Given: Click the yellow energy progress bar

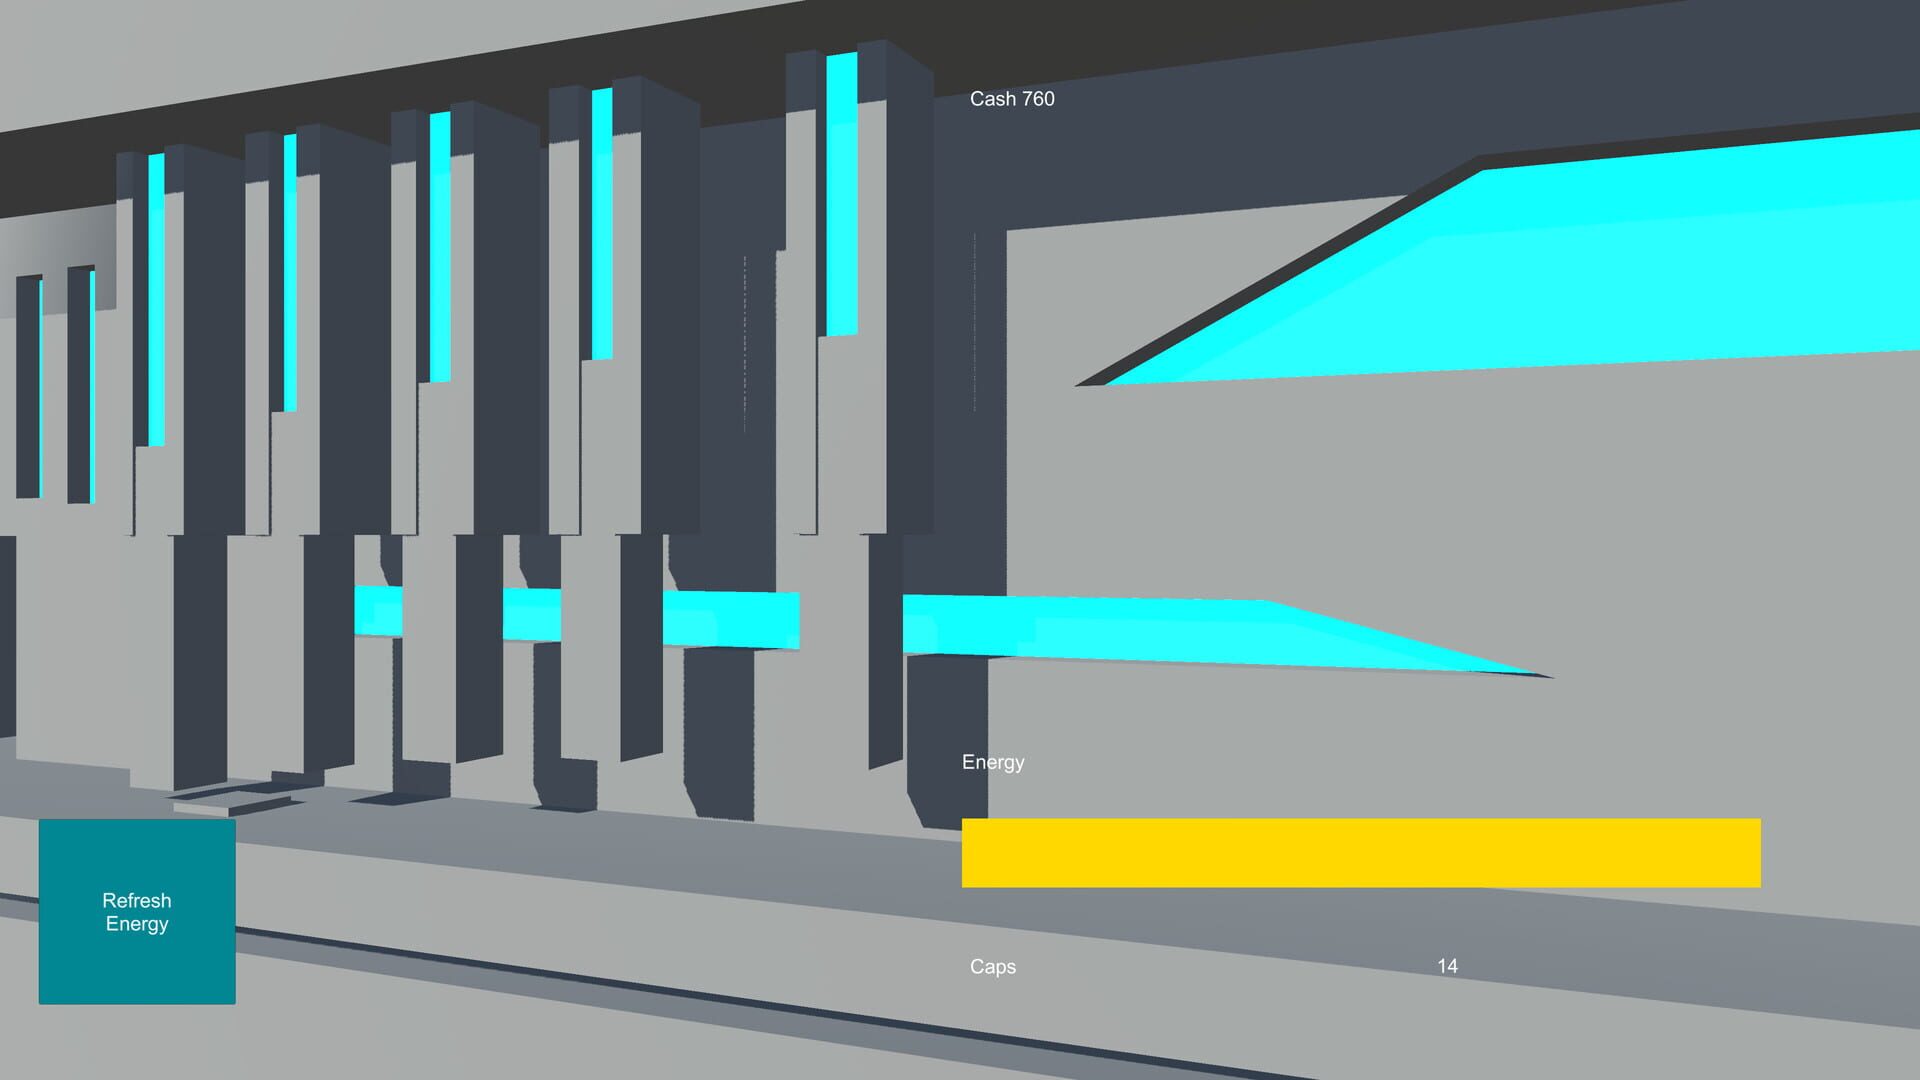Looking at the screenshot, I should pos(1360,852).
